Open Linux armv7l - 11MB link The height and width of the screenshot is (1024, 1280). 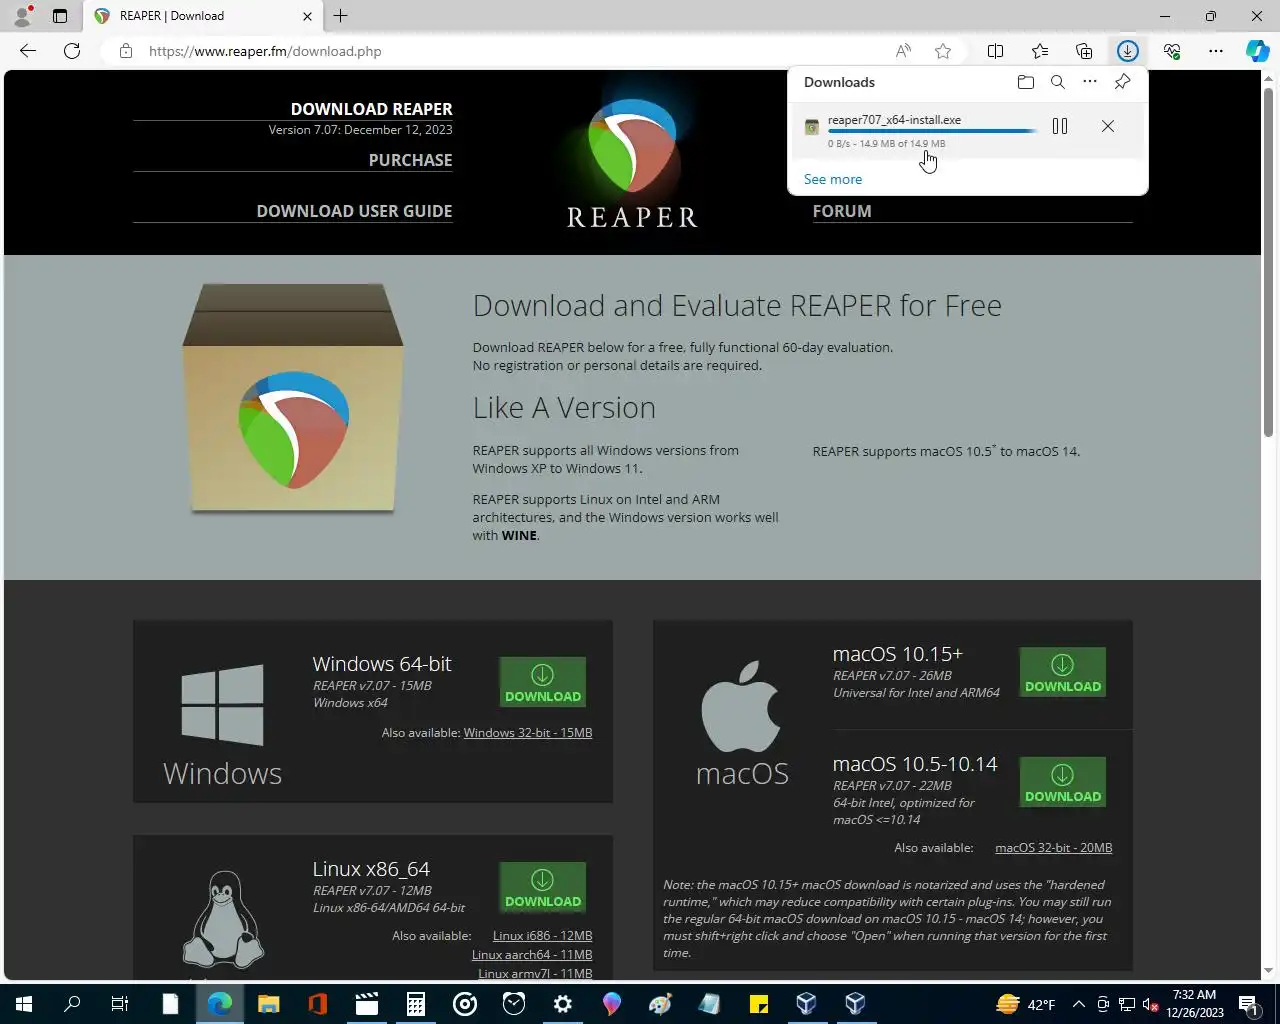point(535,973)
